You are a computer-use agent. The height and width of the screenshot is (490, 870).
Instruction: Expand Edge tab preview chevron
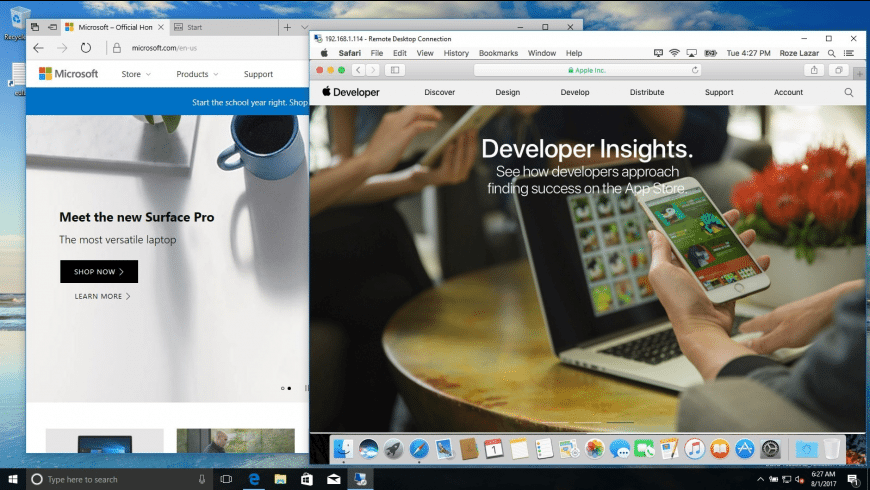click(x=304, y=27)
